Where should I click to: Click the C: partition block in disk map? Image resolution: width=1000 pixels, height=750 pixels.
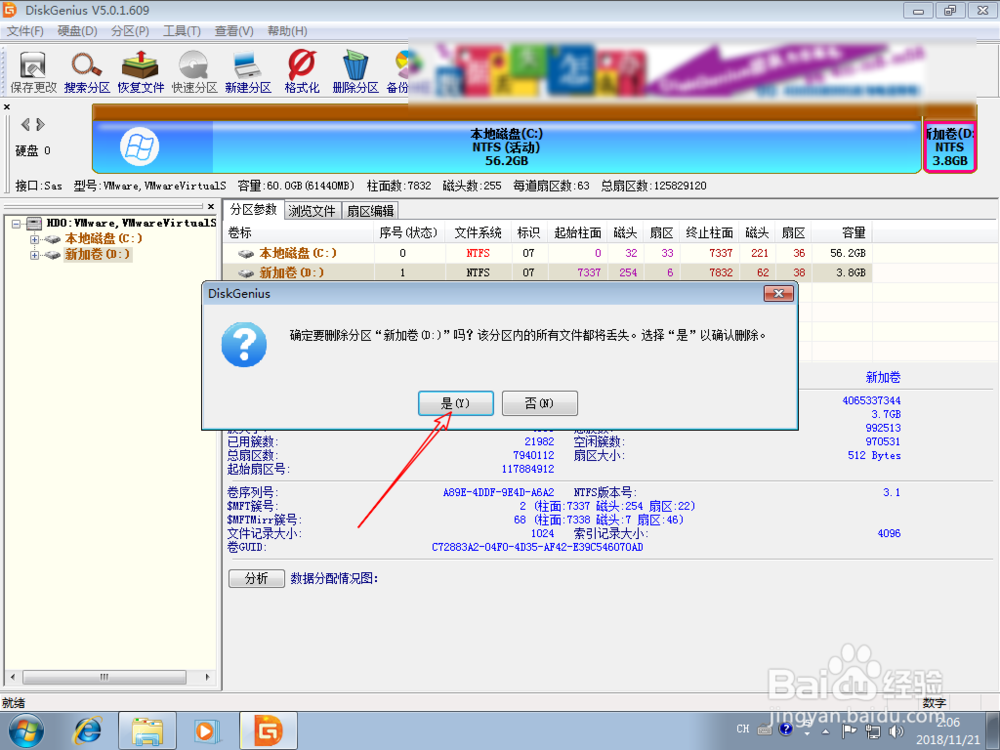tap(507, 147)
